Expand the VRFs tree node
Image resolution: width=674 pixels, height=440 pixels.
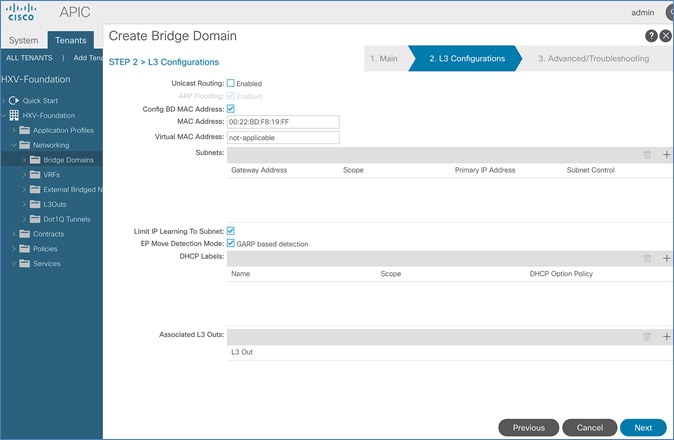[25, 174]
